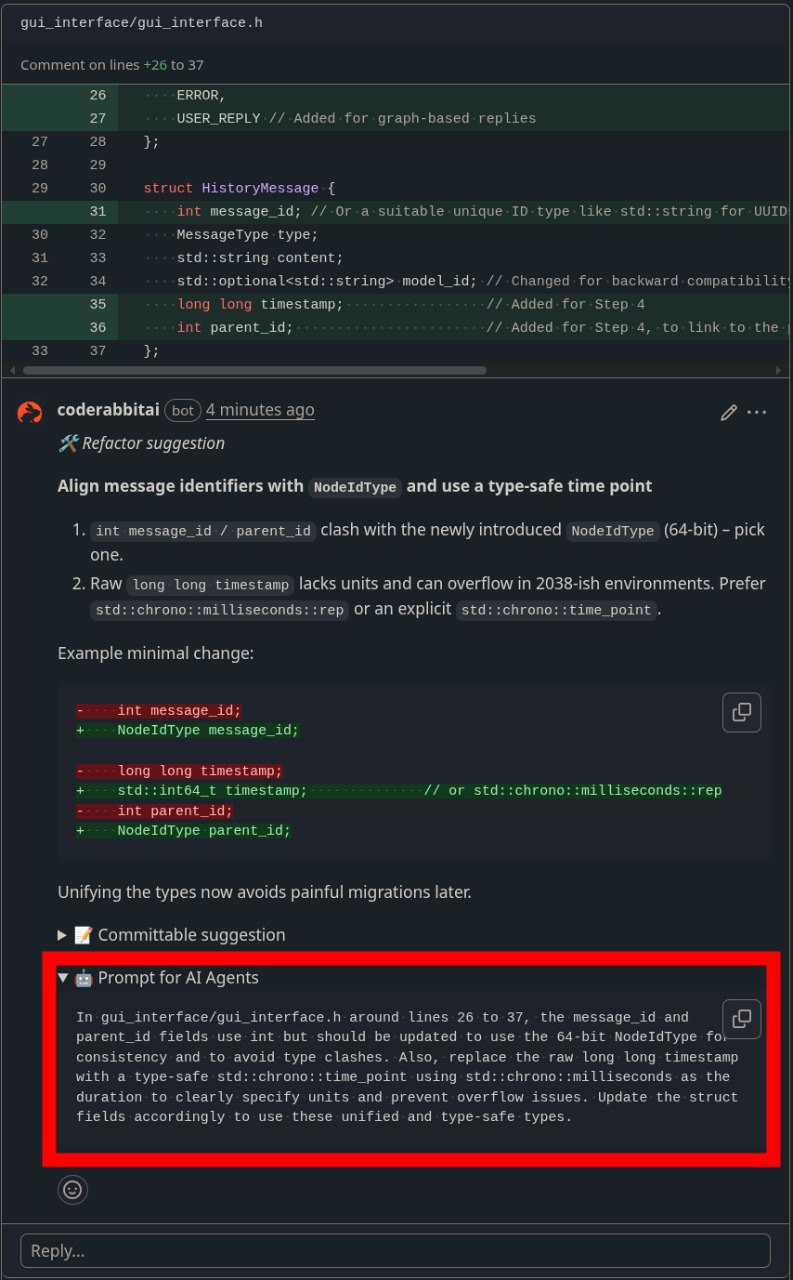Select added line number 31 in the diff
Viewport: 793px width, 1280px height.
pos(97,212)
